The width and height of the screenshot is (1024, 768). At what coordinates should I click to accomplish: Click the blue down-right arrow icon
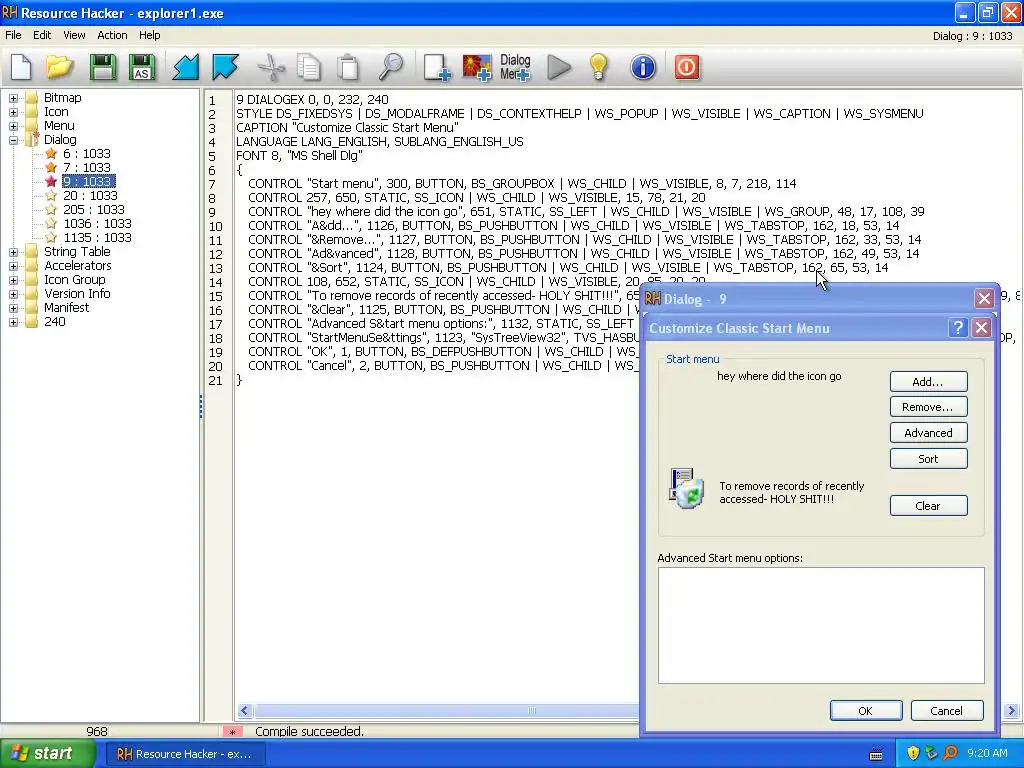click(x=226, y=67)
